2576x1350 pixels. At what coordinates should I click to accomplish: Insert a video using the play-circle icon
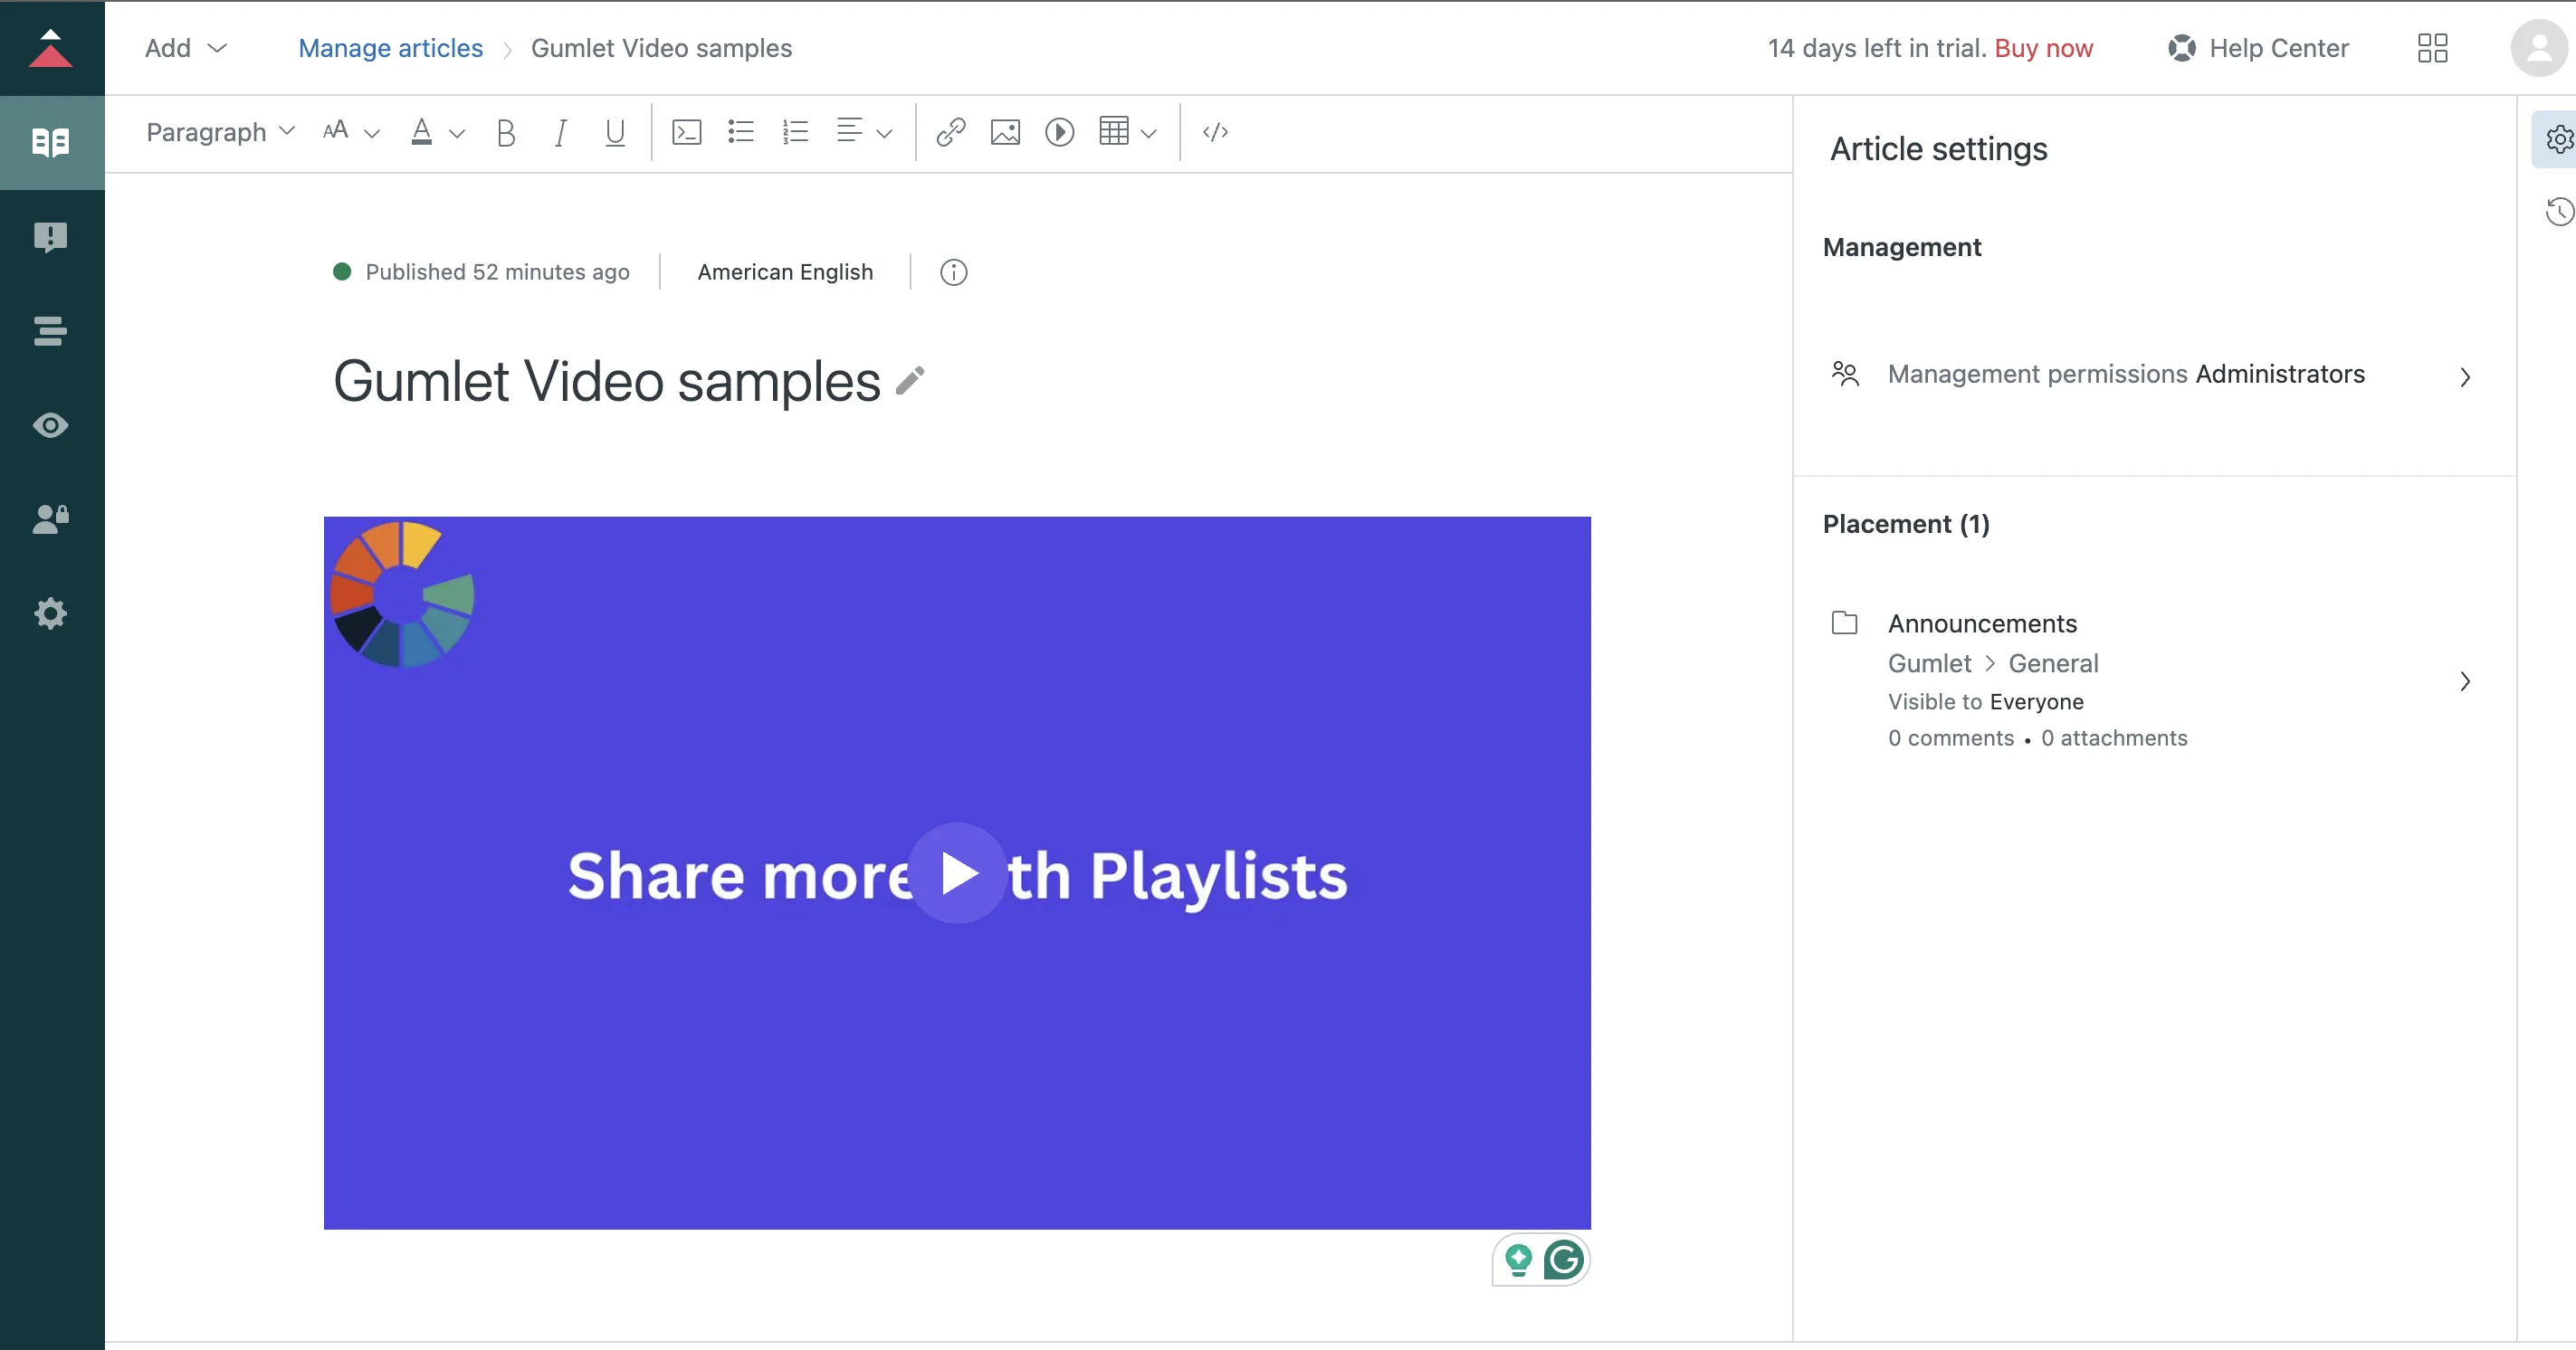pos(1060,132)
